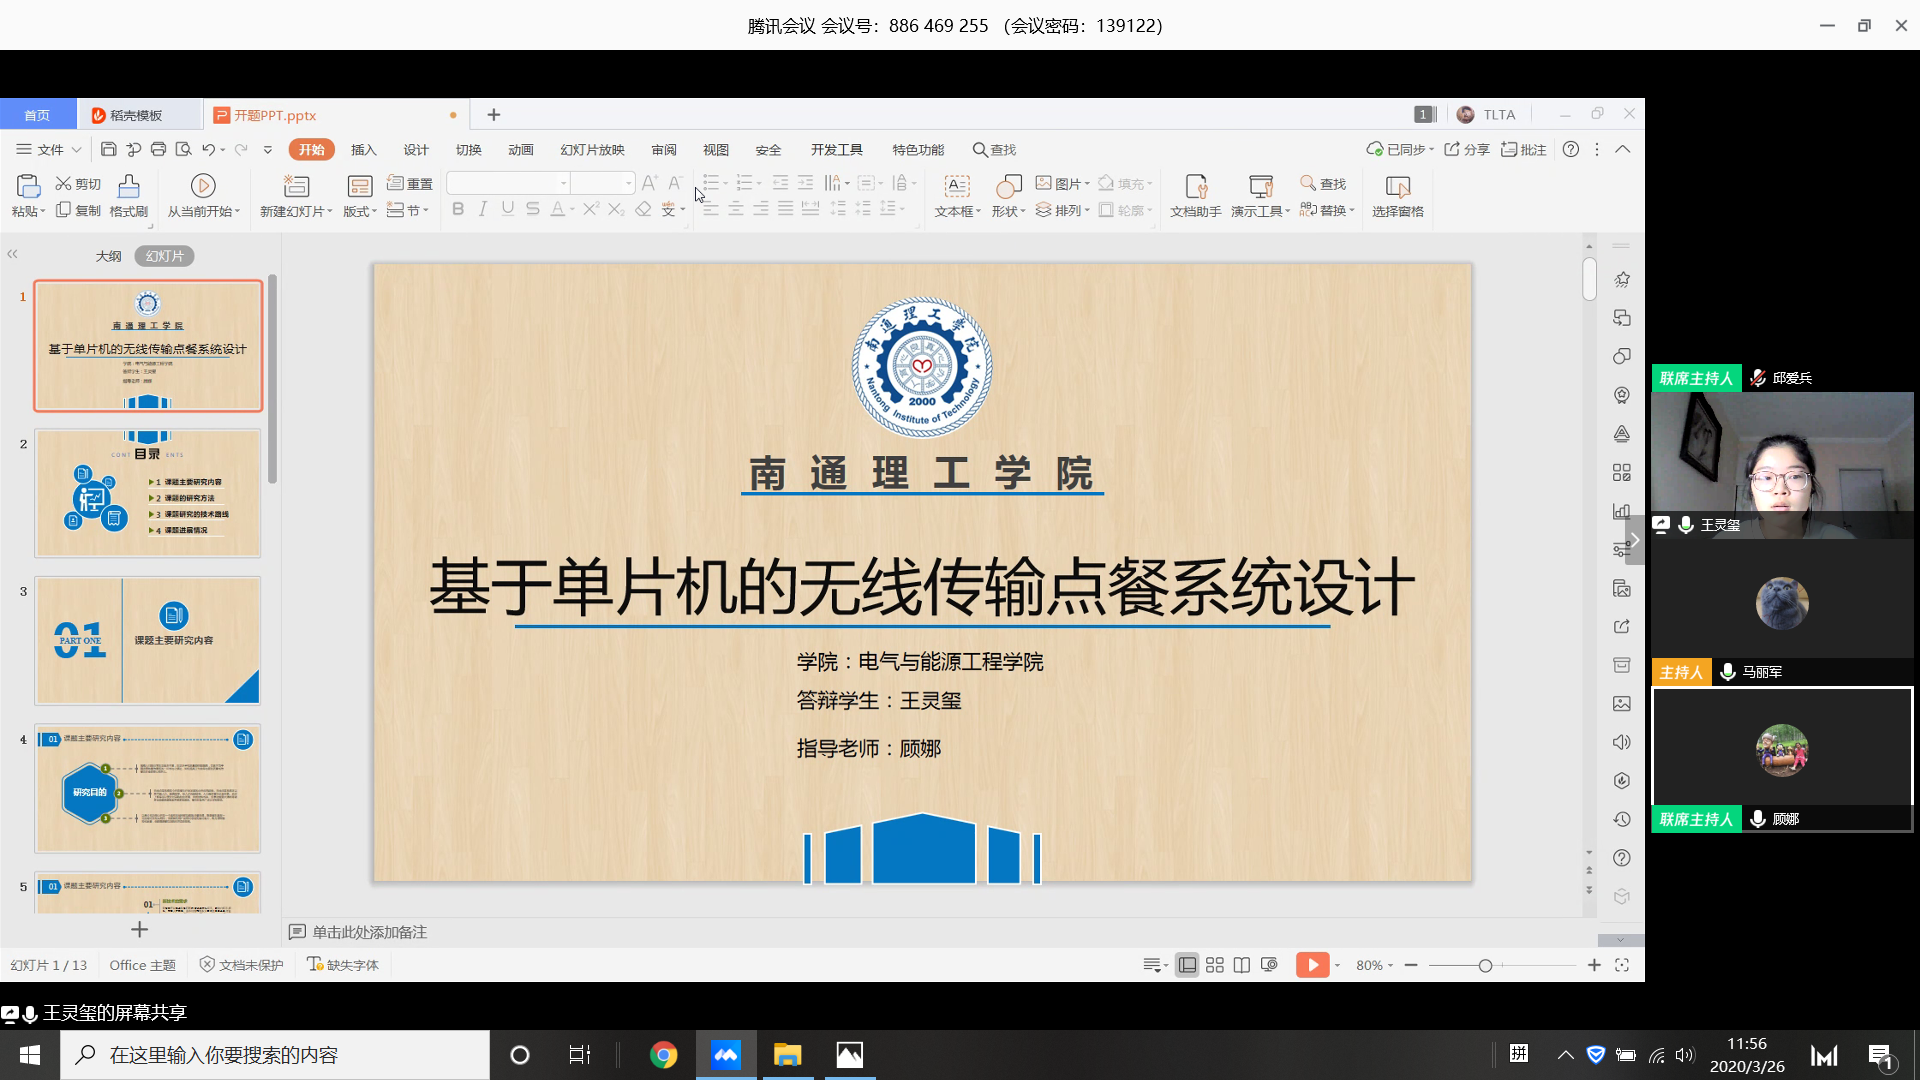Click the New Slide (新建幻灯片) icon

click(296, 187)
